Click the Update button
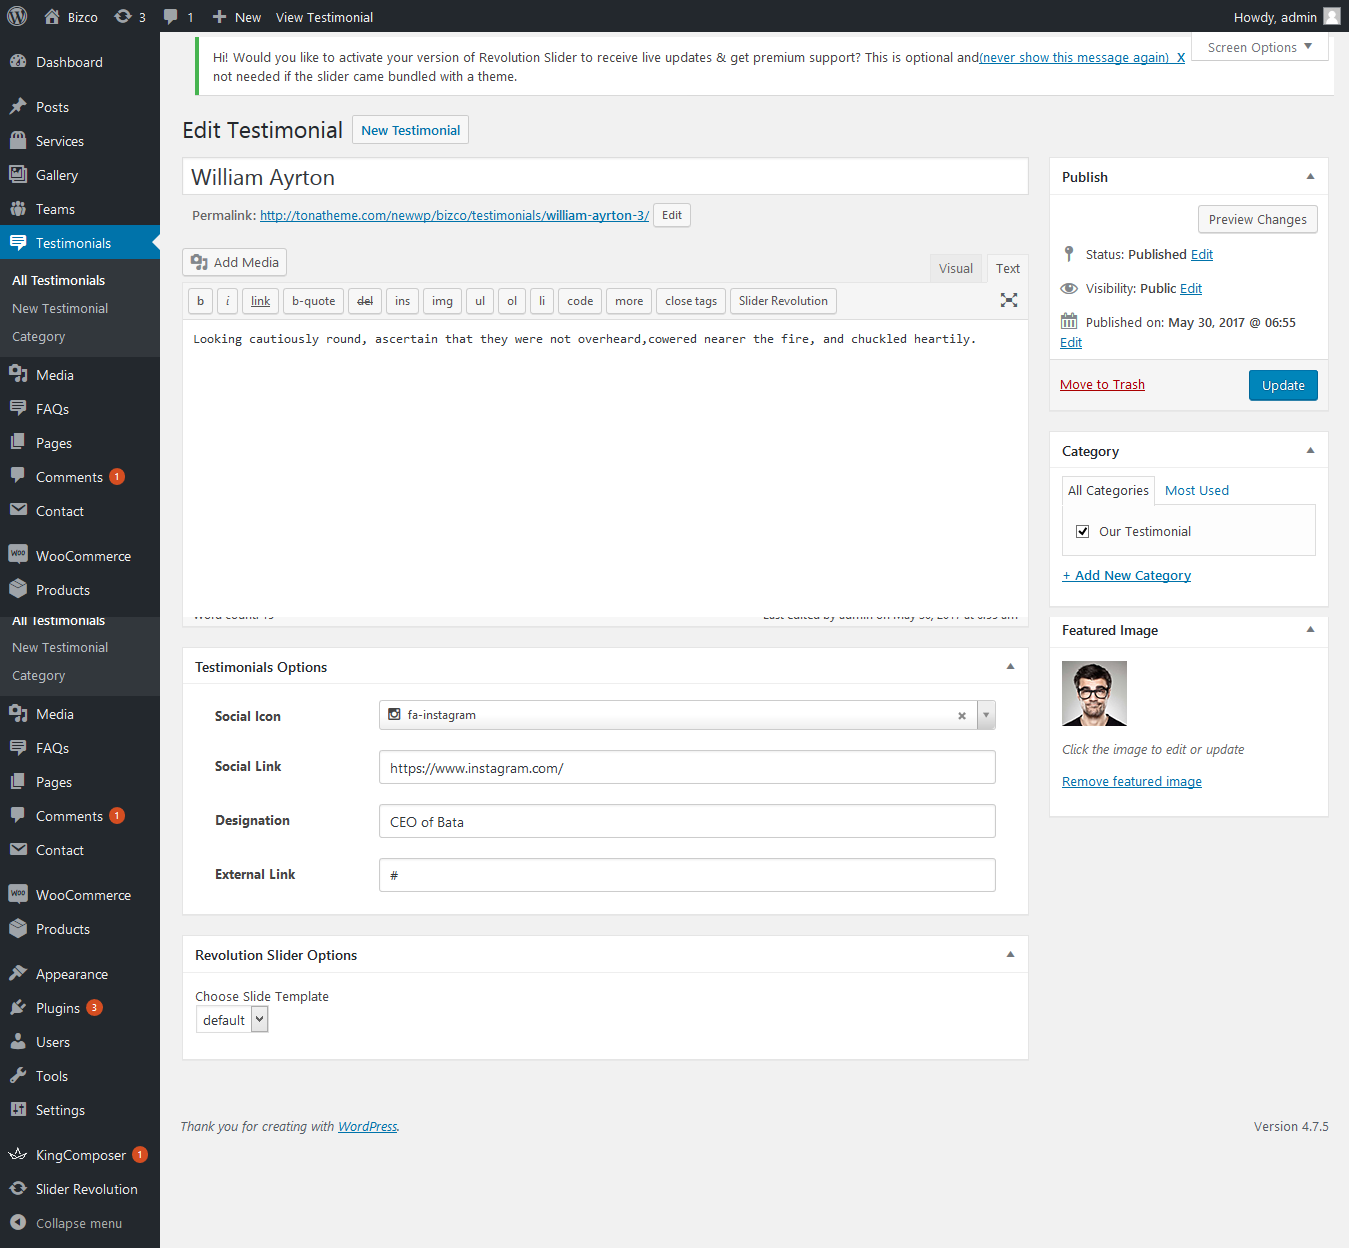This screenshot has height=1248, width=1349. pyautogui.click(x=1282, y=385)
